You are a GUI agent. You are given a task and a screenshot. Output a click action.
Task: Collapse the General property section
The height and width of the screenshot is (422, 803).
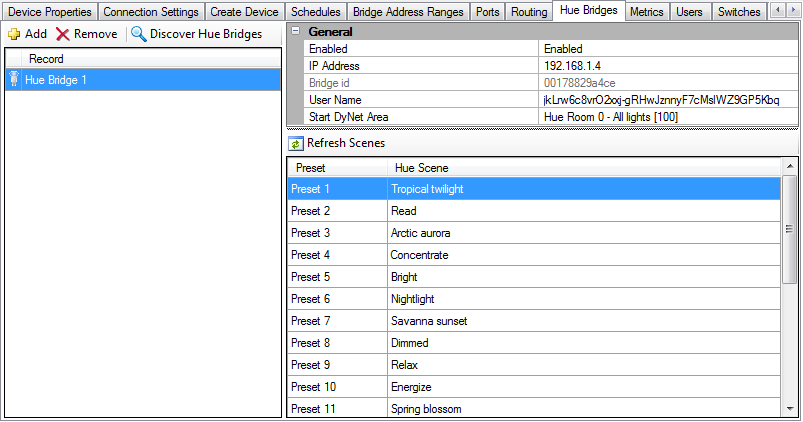click(x=295, y=32)
